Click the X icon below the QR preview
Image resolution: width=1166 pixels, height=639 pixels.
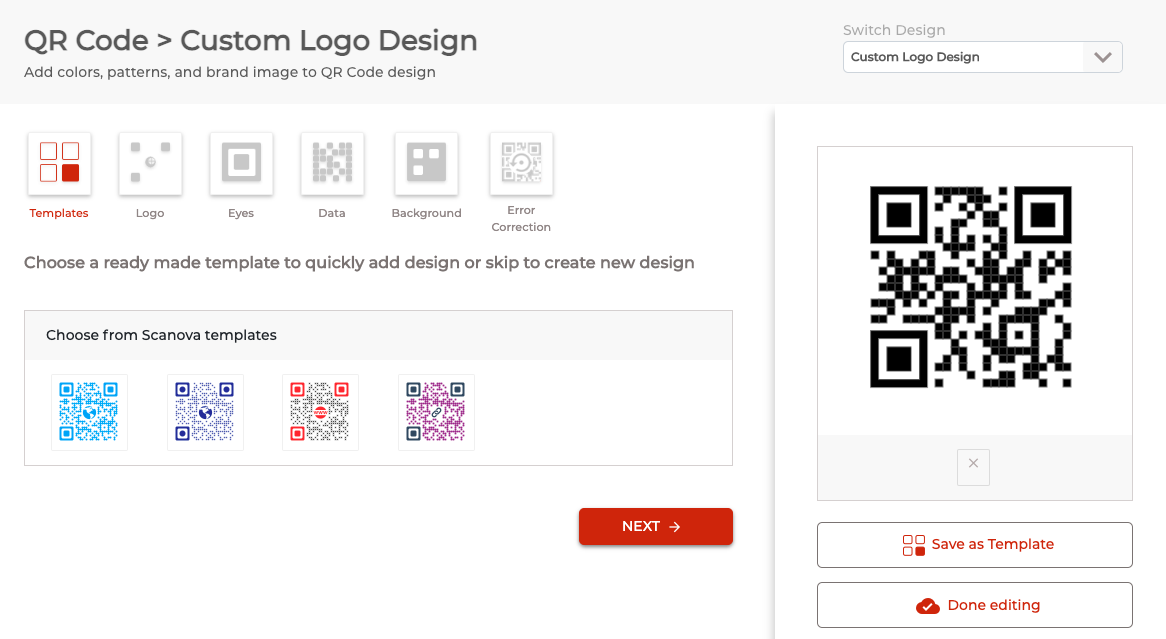[973, 466]
